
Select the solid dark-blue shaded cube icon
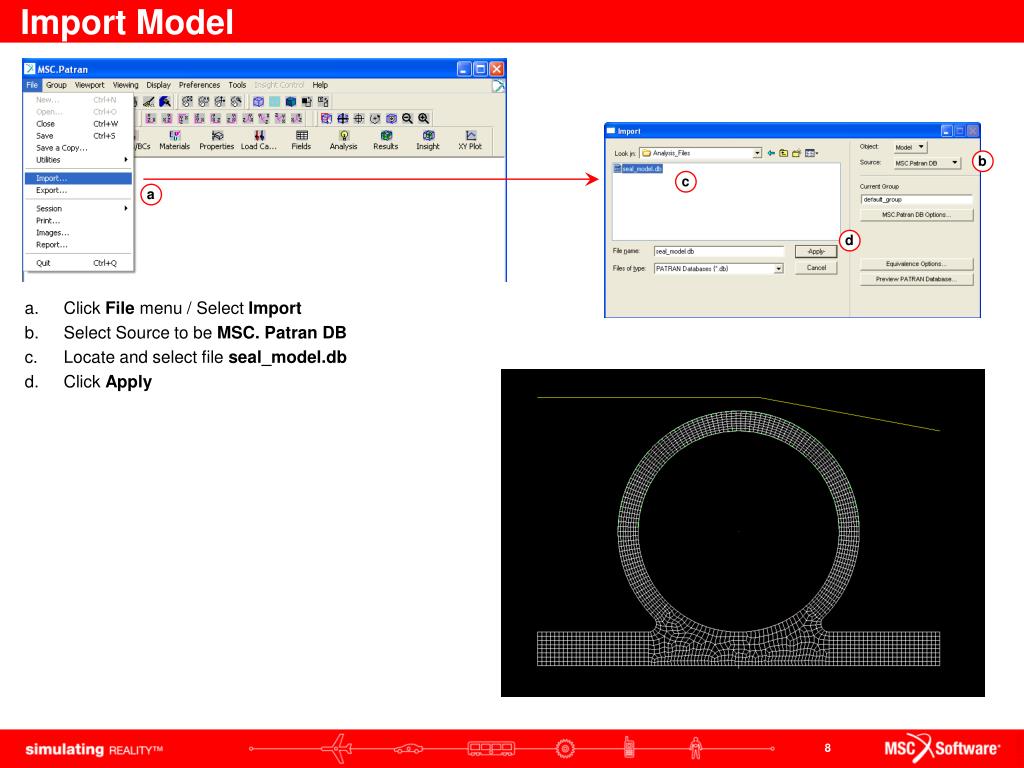(291, 101)
